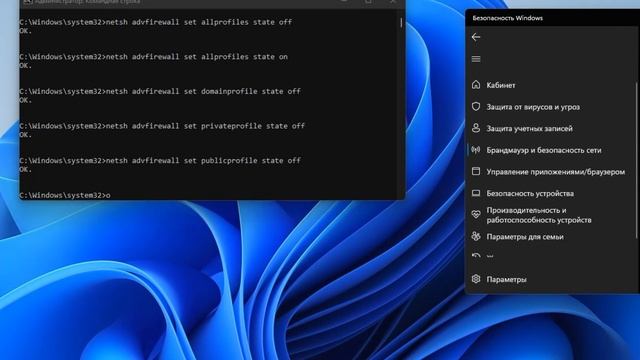This screenshot has height=360, width=640.
Task: Click the heart icon for device health
Action: coord(476,215)
